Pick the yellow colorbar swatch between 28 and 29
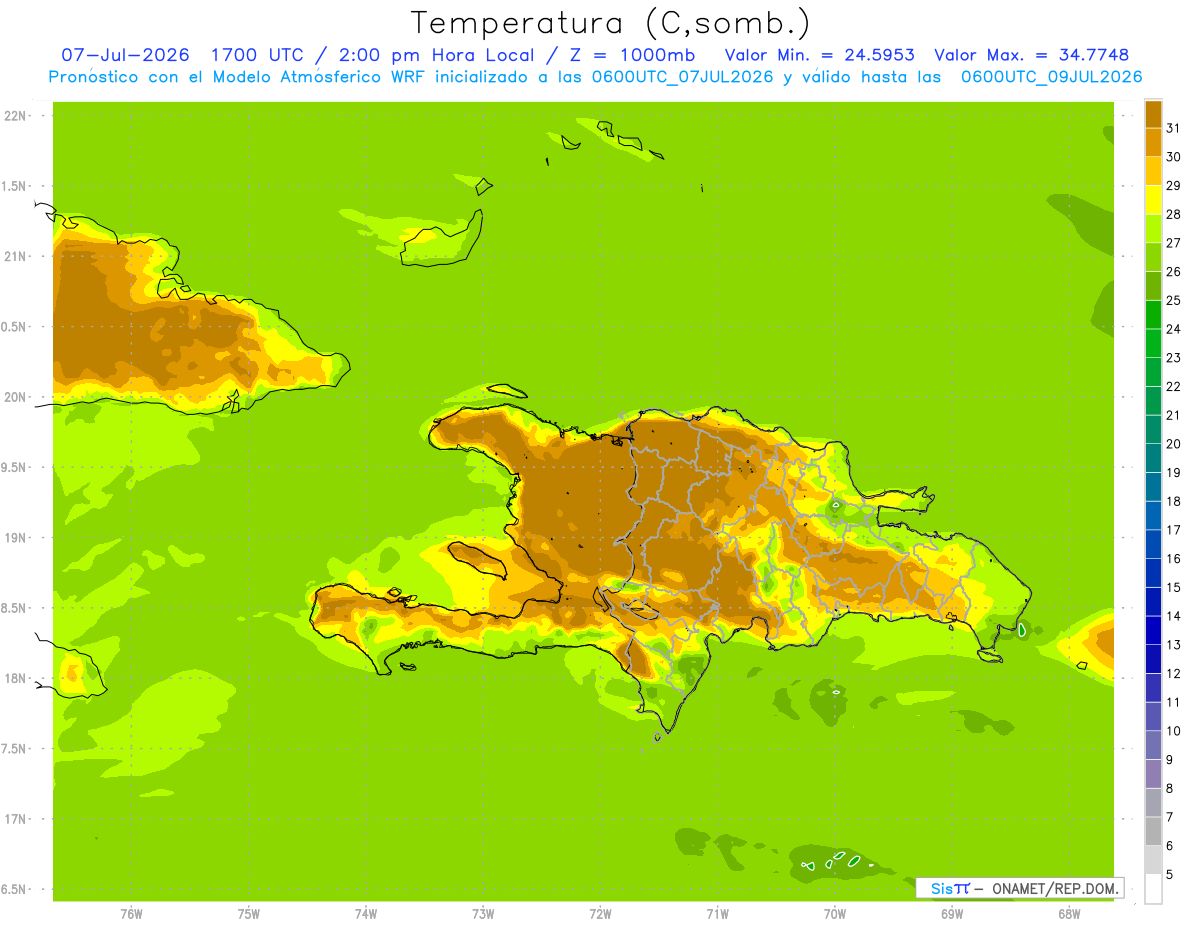 [x=1153, y=200]
